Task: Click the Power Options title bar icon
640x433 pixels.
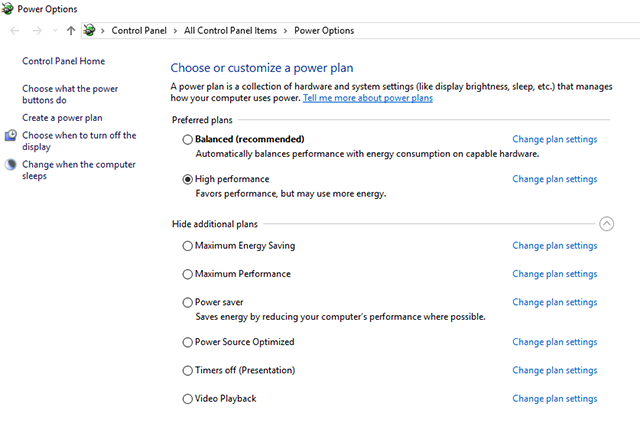Action: point(9,9)
